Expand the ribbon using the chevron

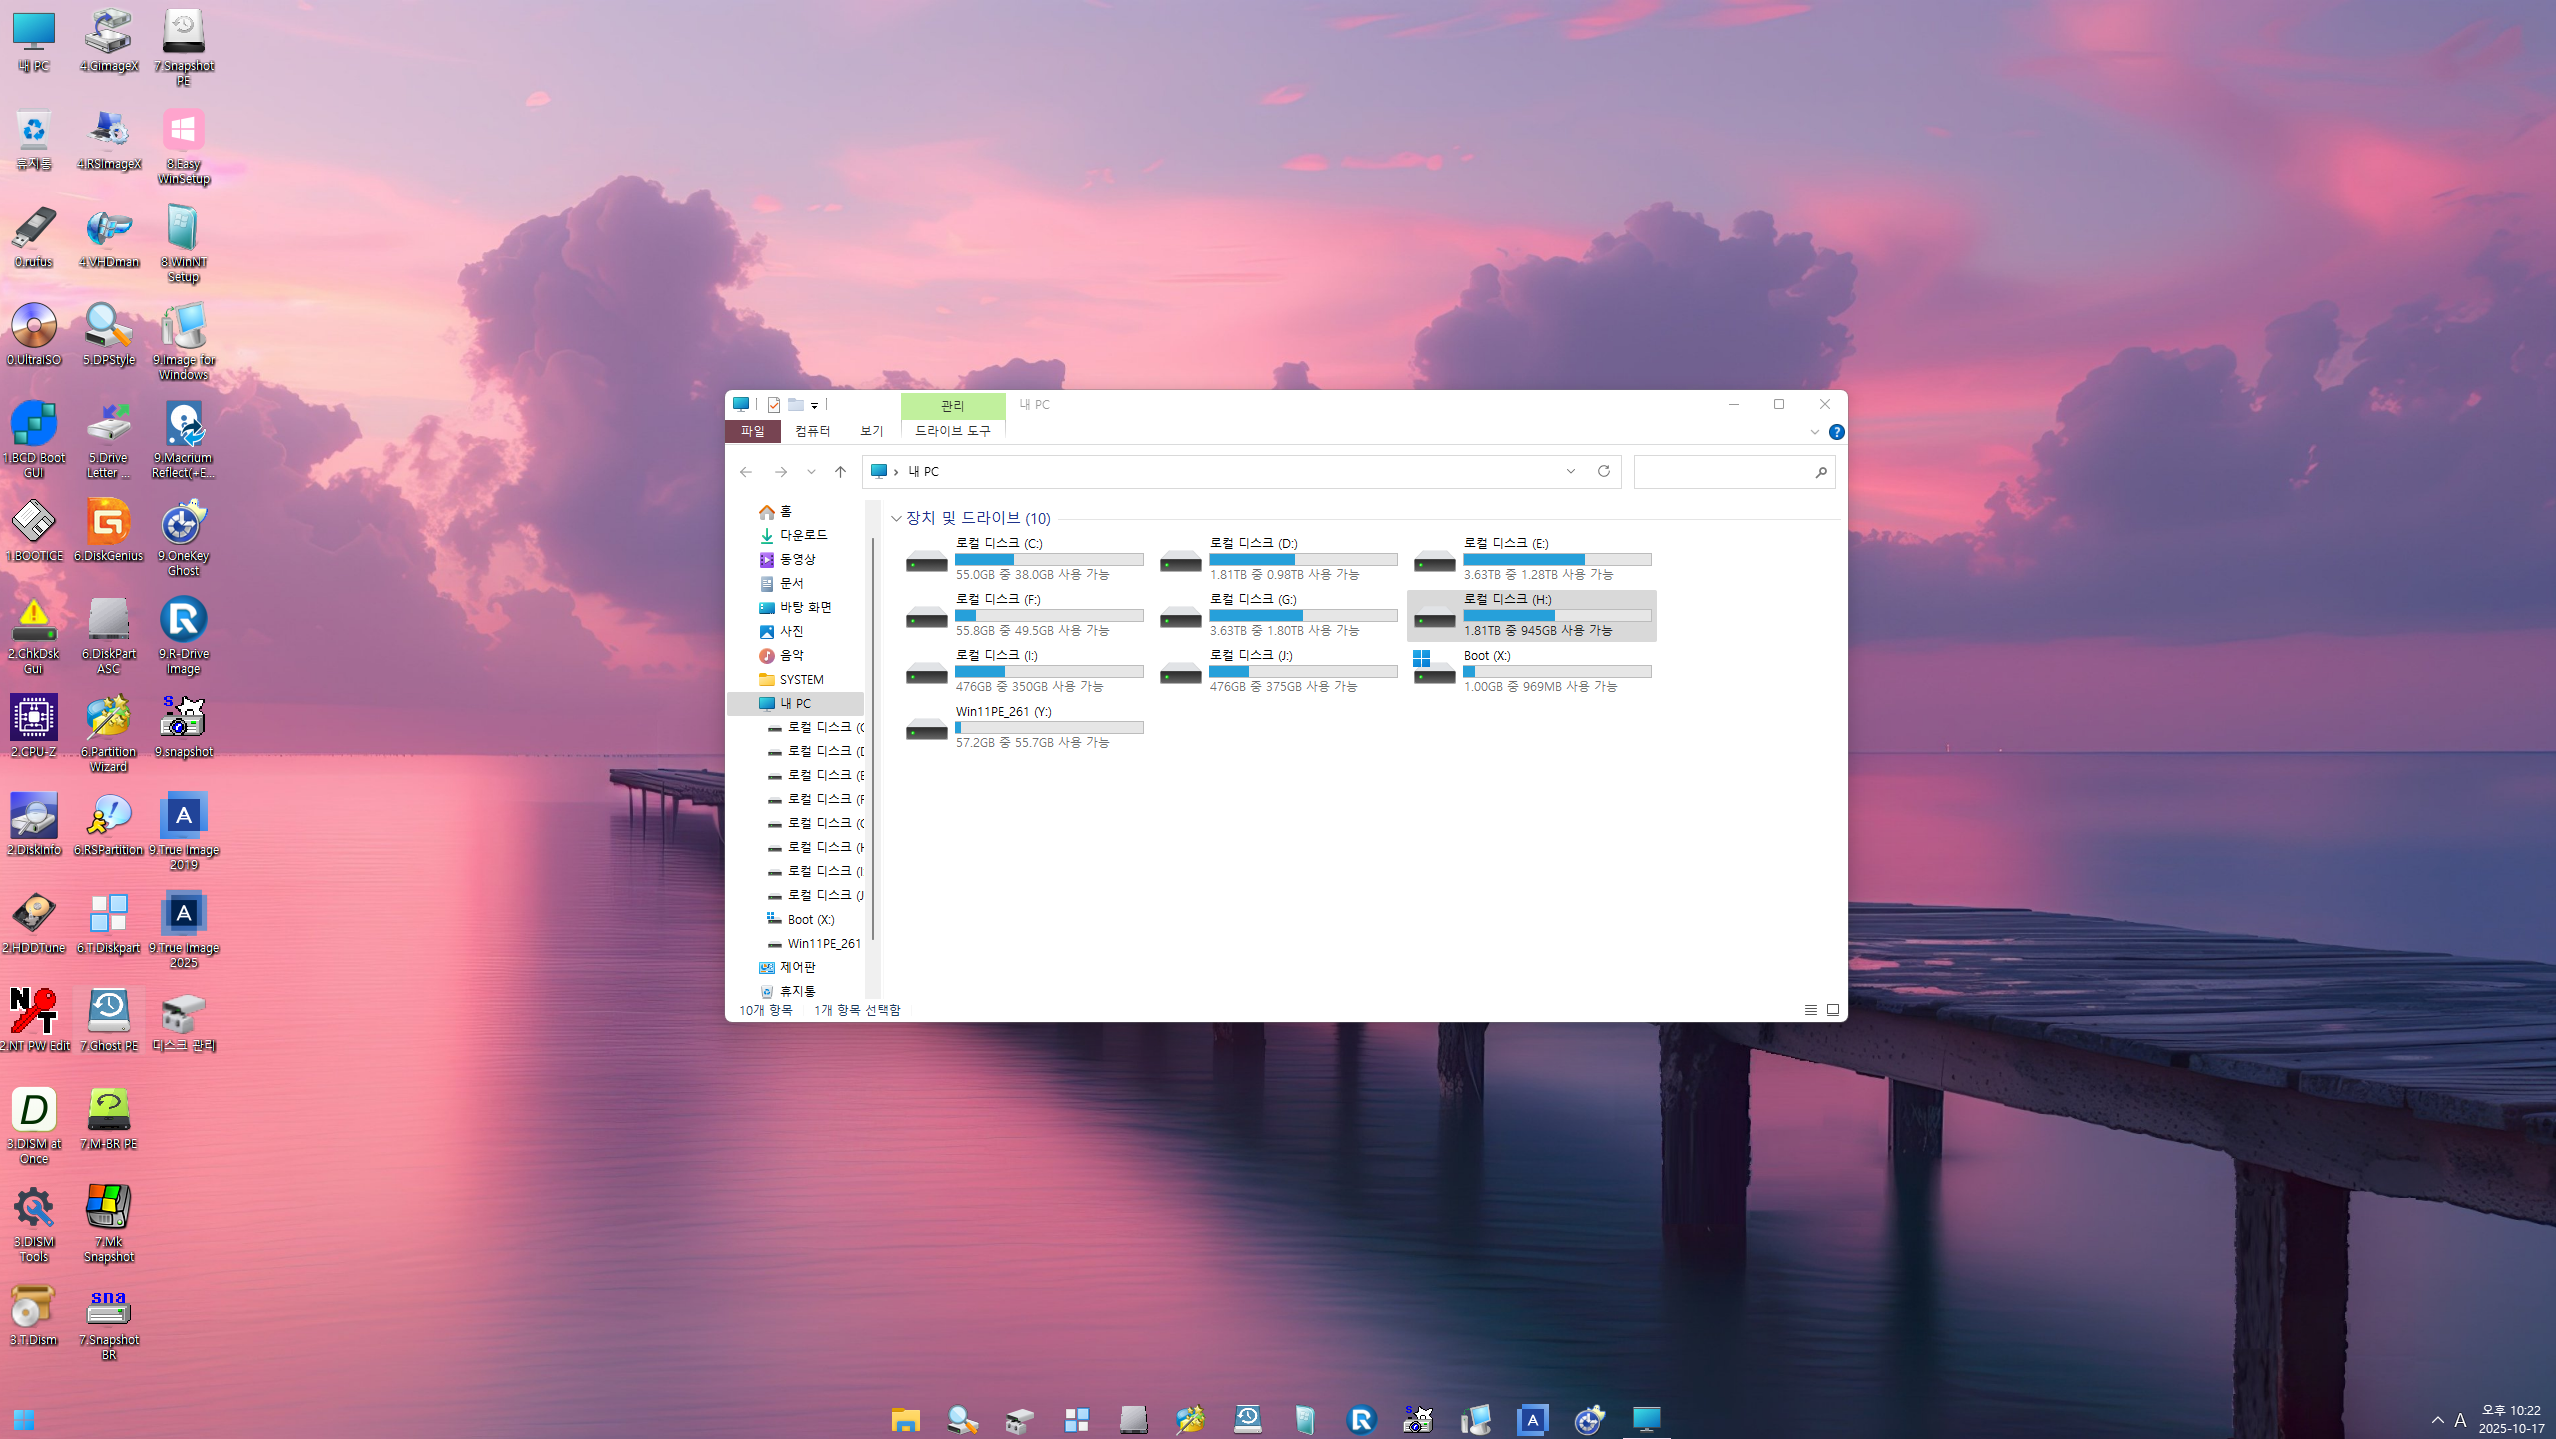click(1814, 432)
